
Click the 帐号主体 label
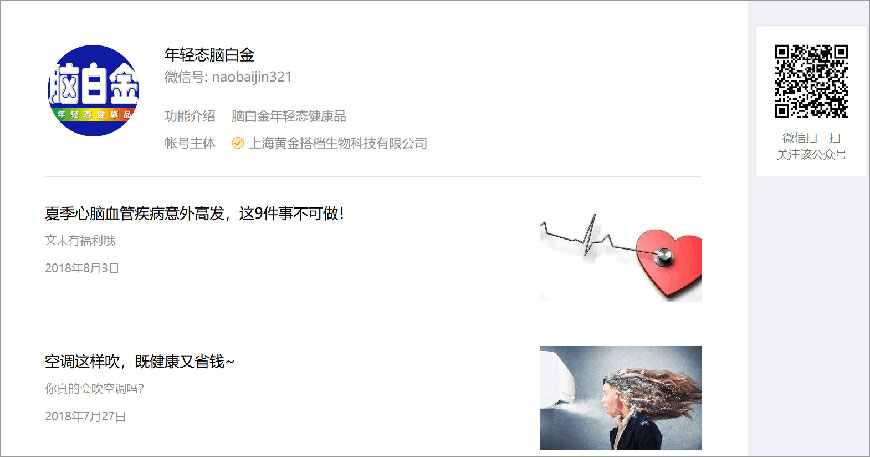tap(189, 143)
